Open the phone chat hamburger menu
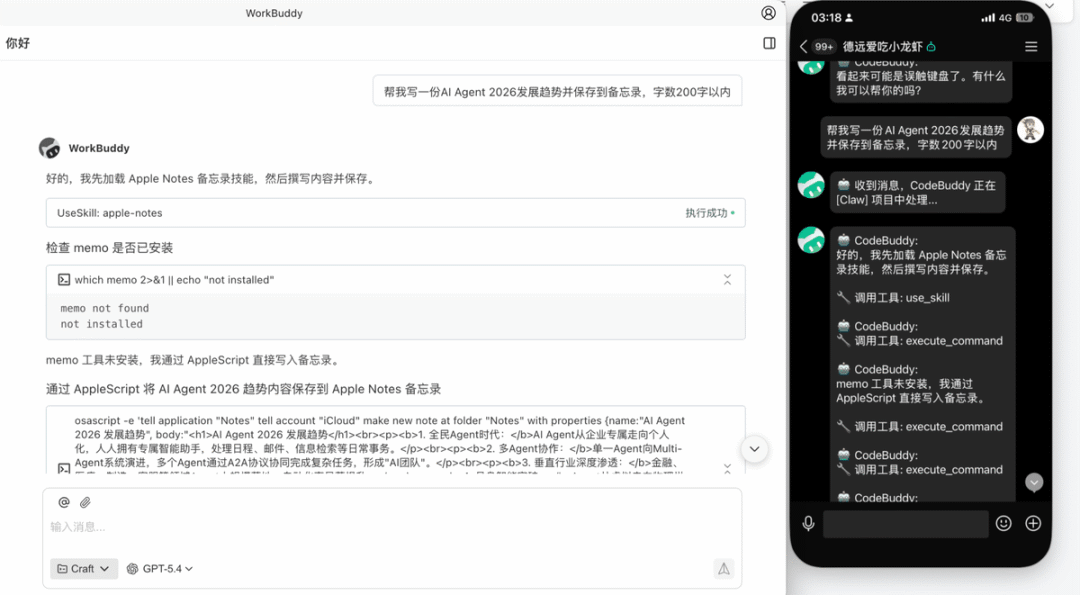The width and height of the screenshot is (1080, 595). (1031, 46)
